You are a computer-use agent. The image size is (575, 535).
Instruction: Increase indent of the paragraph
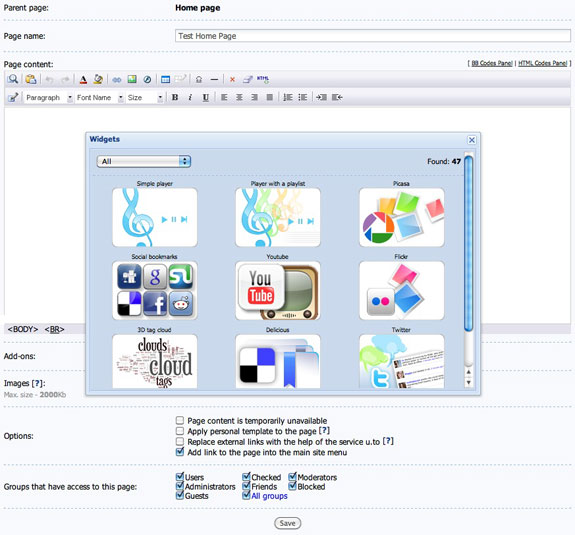point(321,98)
